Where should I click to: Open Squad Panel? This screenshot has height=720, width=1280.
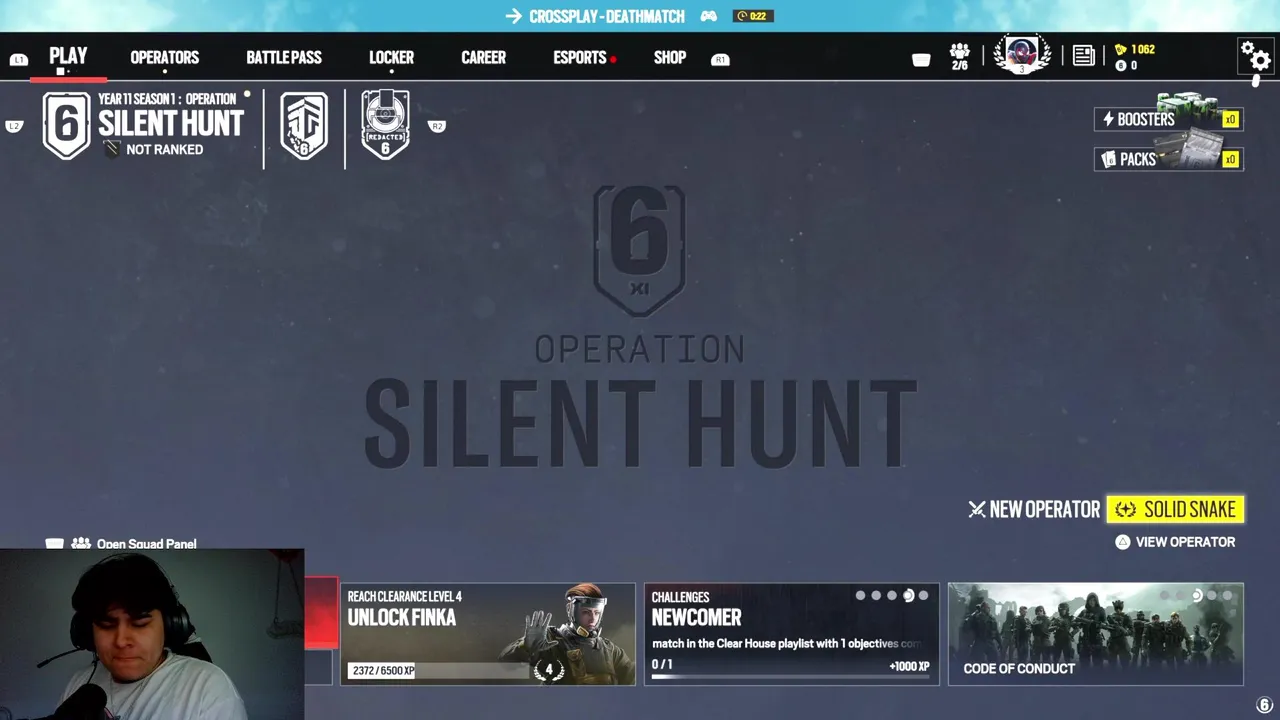click(x=146, y=544)
